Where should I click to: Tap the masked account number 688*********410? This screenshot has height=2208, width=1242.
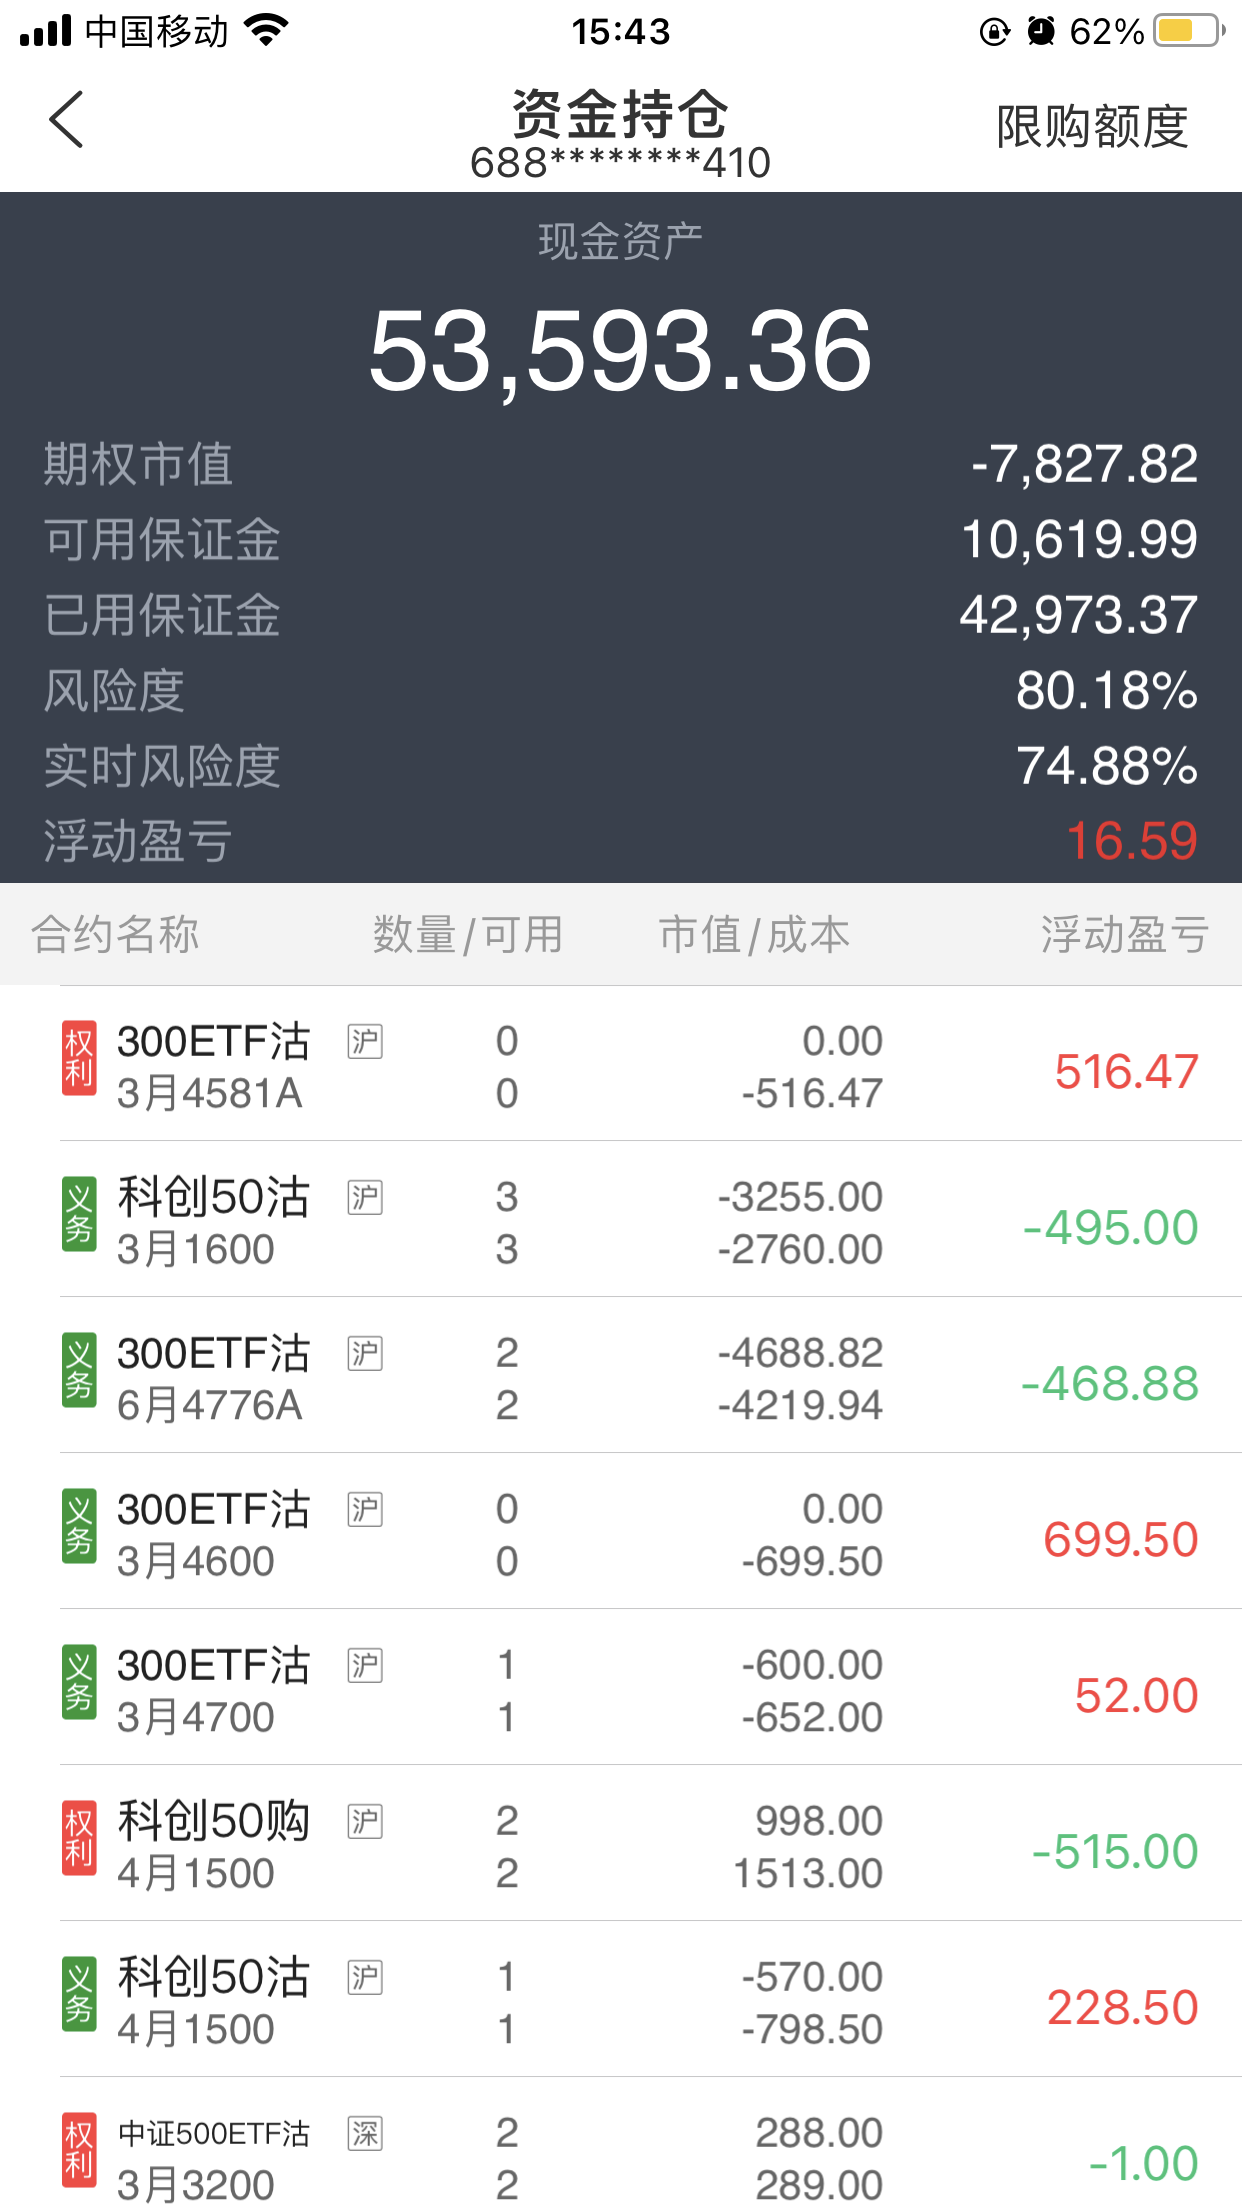620,163
